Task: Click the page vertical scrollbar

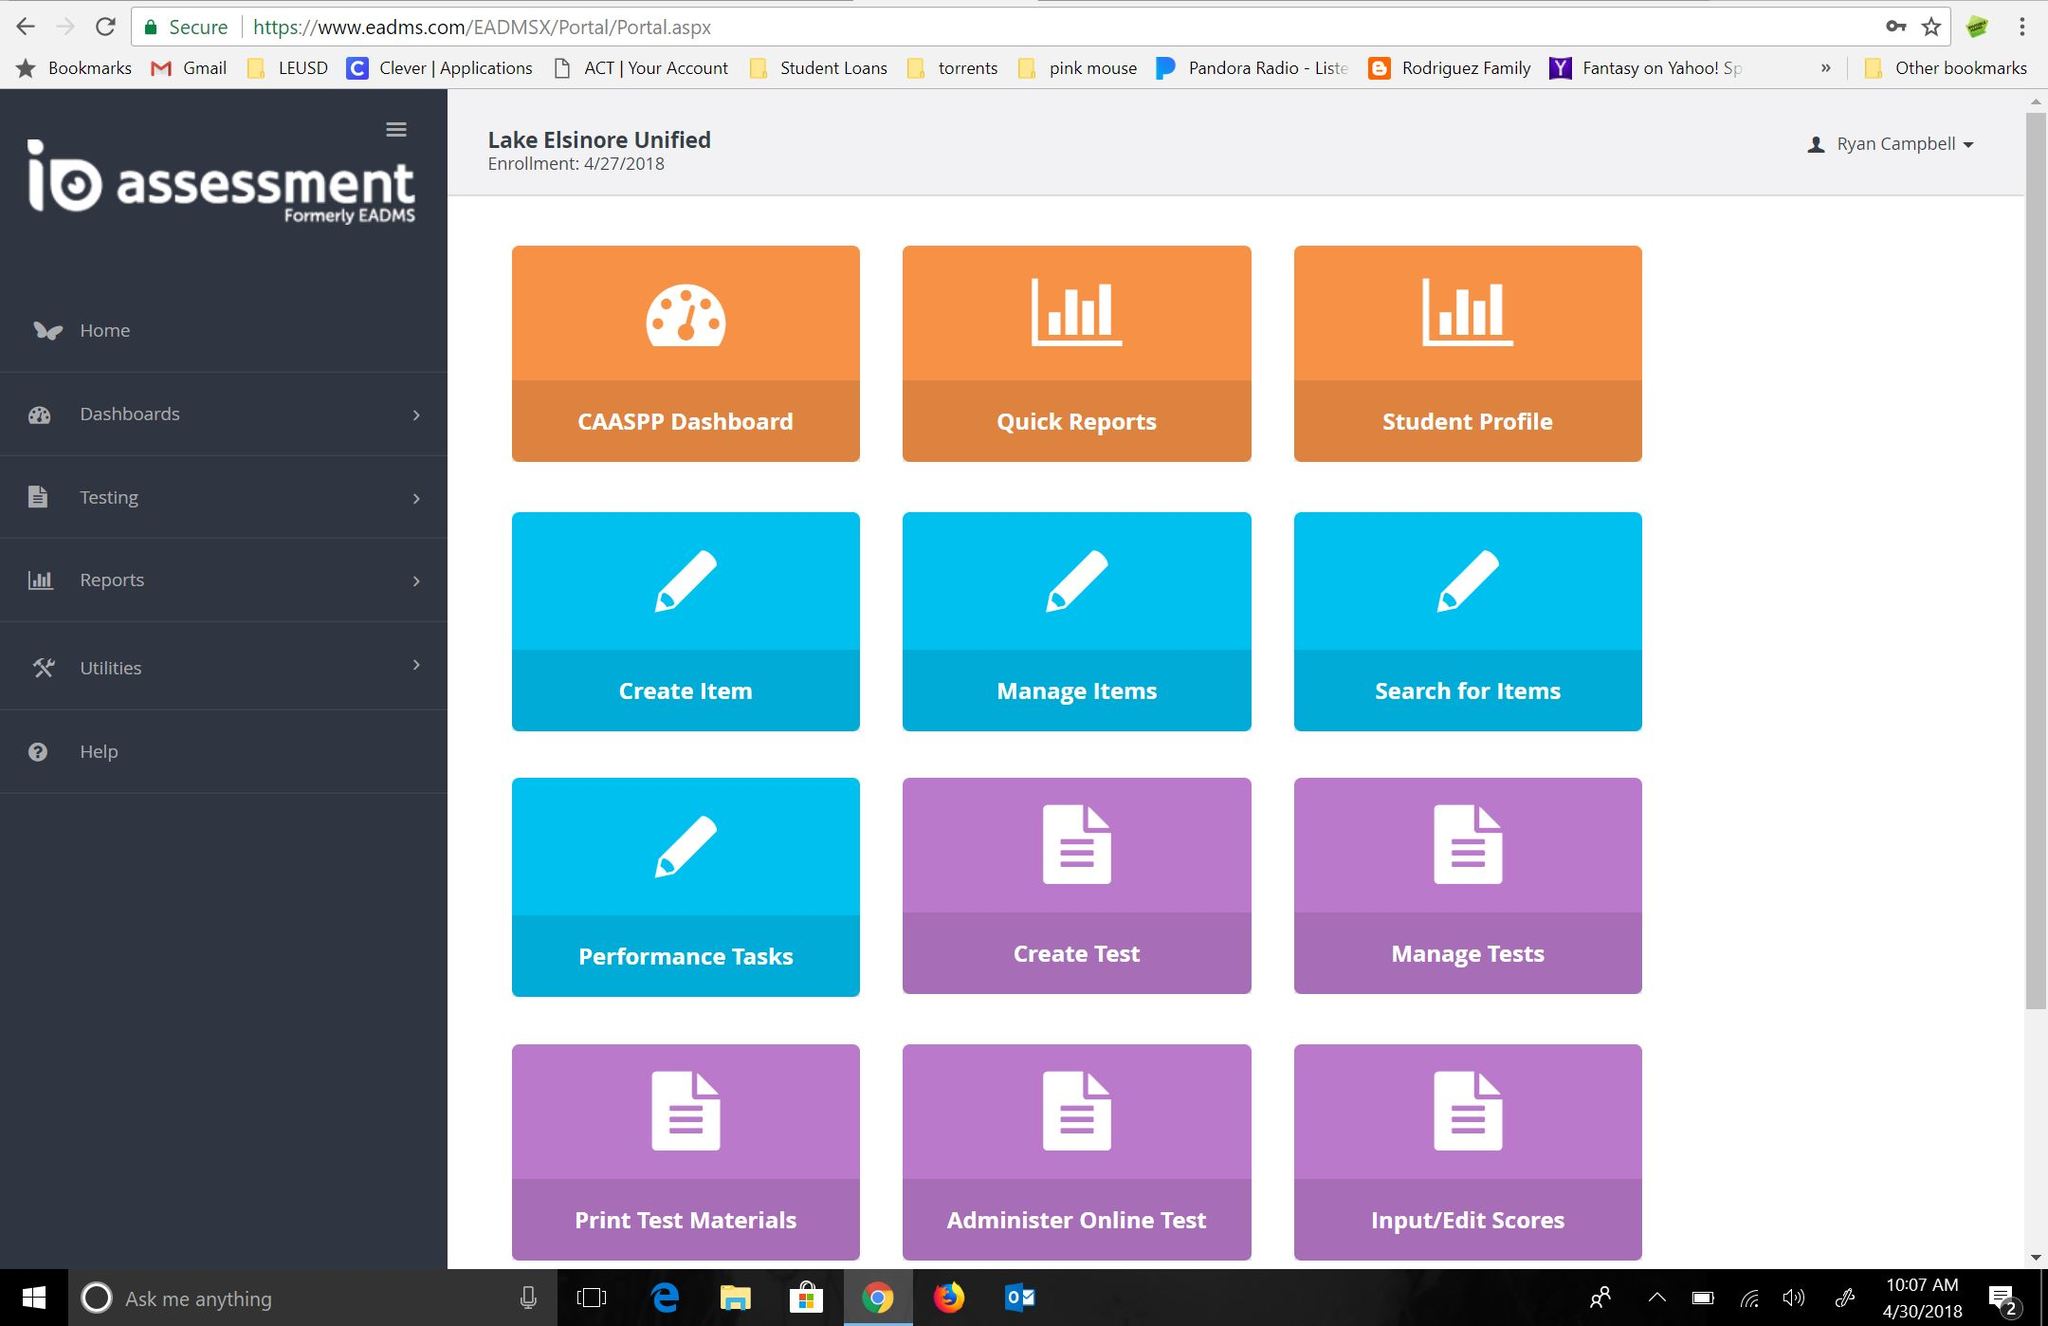Action: click(2035, 560)
